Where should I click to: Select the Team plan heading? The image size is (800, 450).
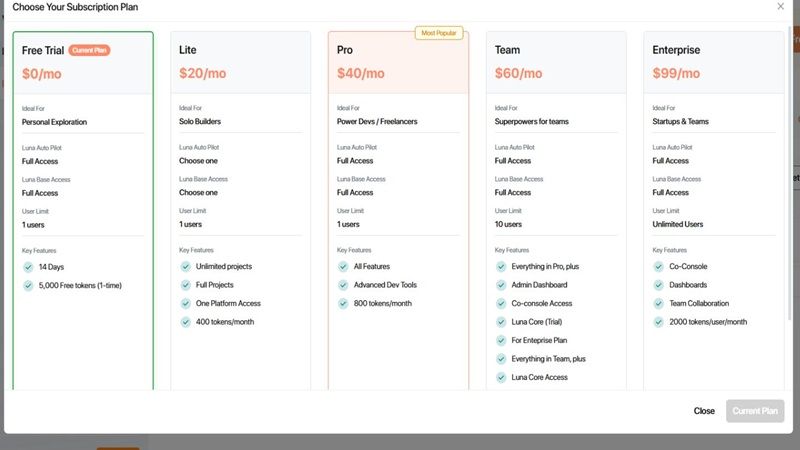pos(507,50)
